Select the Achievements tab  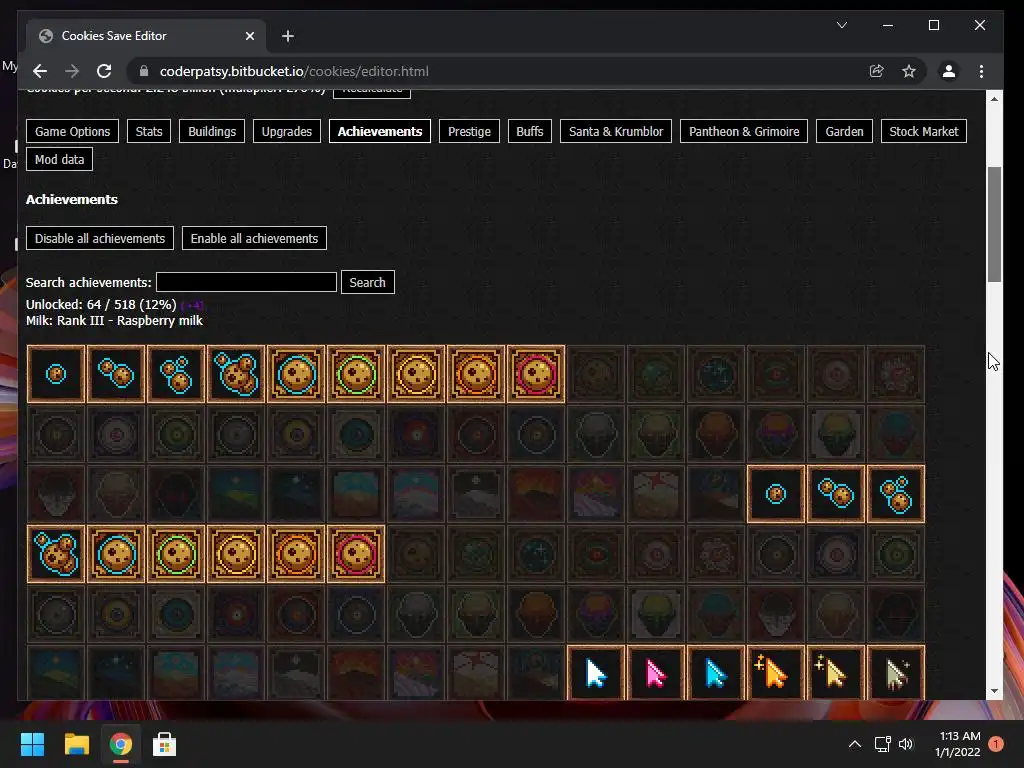[380, 131]
